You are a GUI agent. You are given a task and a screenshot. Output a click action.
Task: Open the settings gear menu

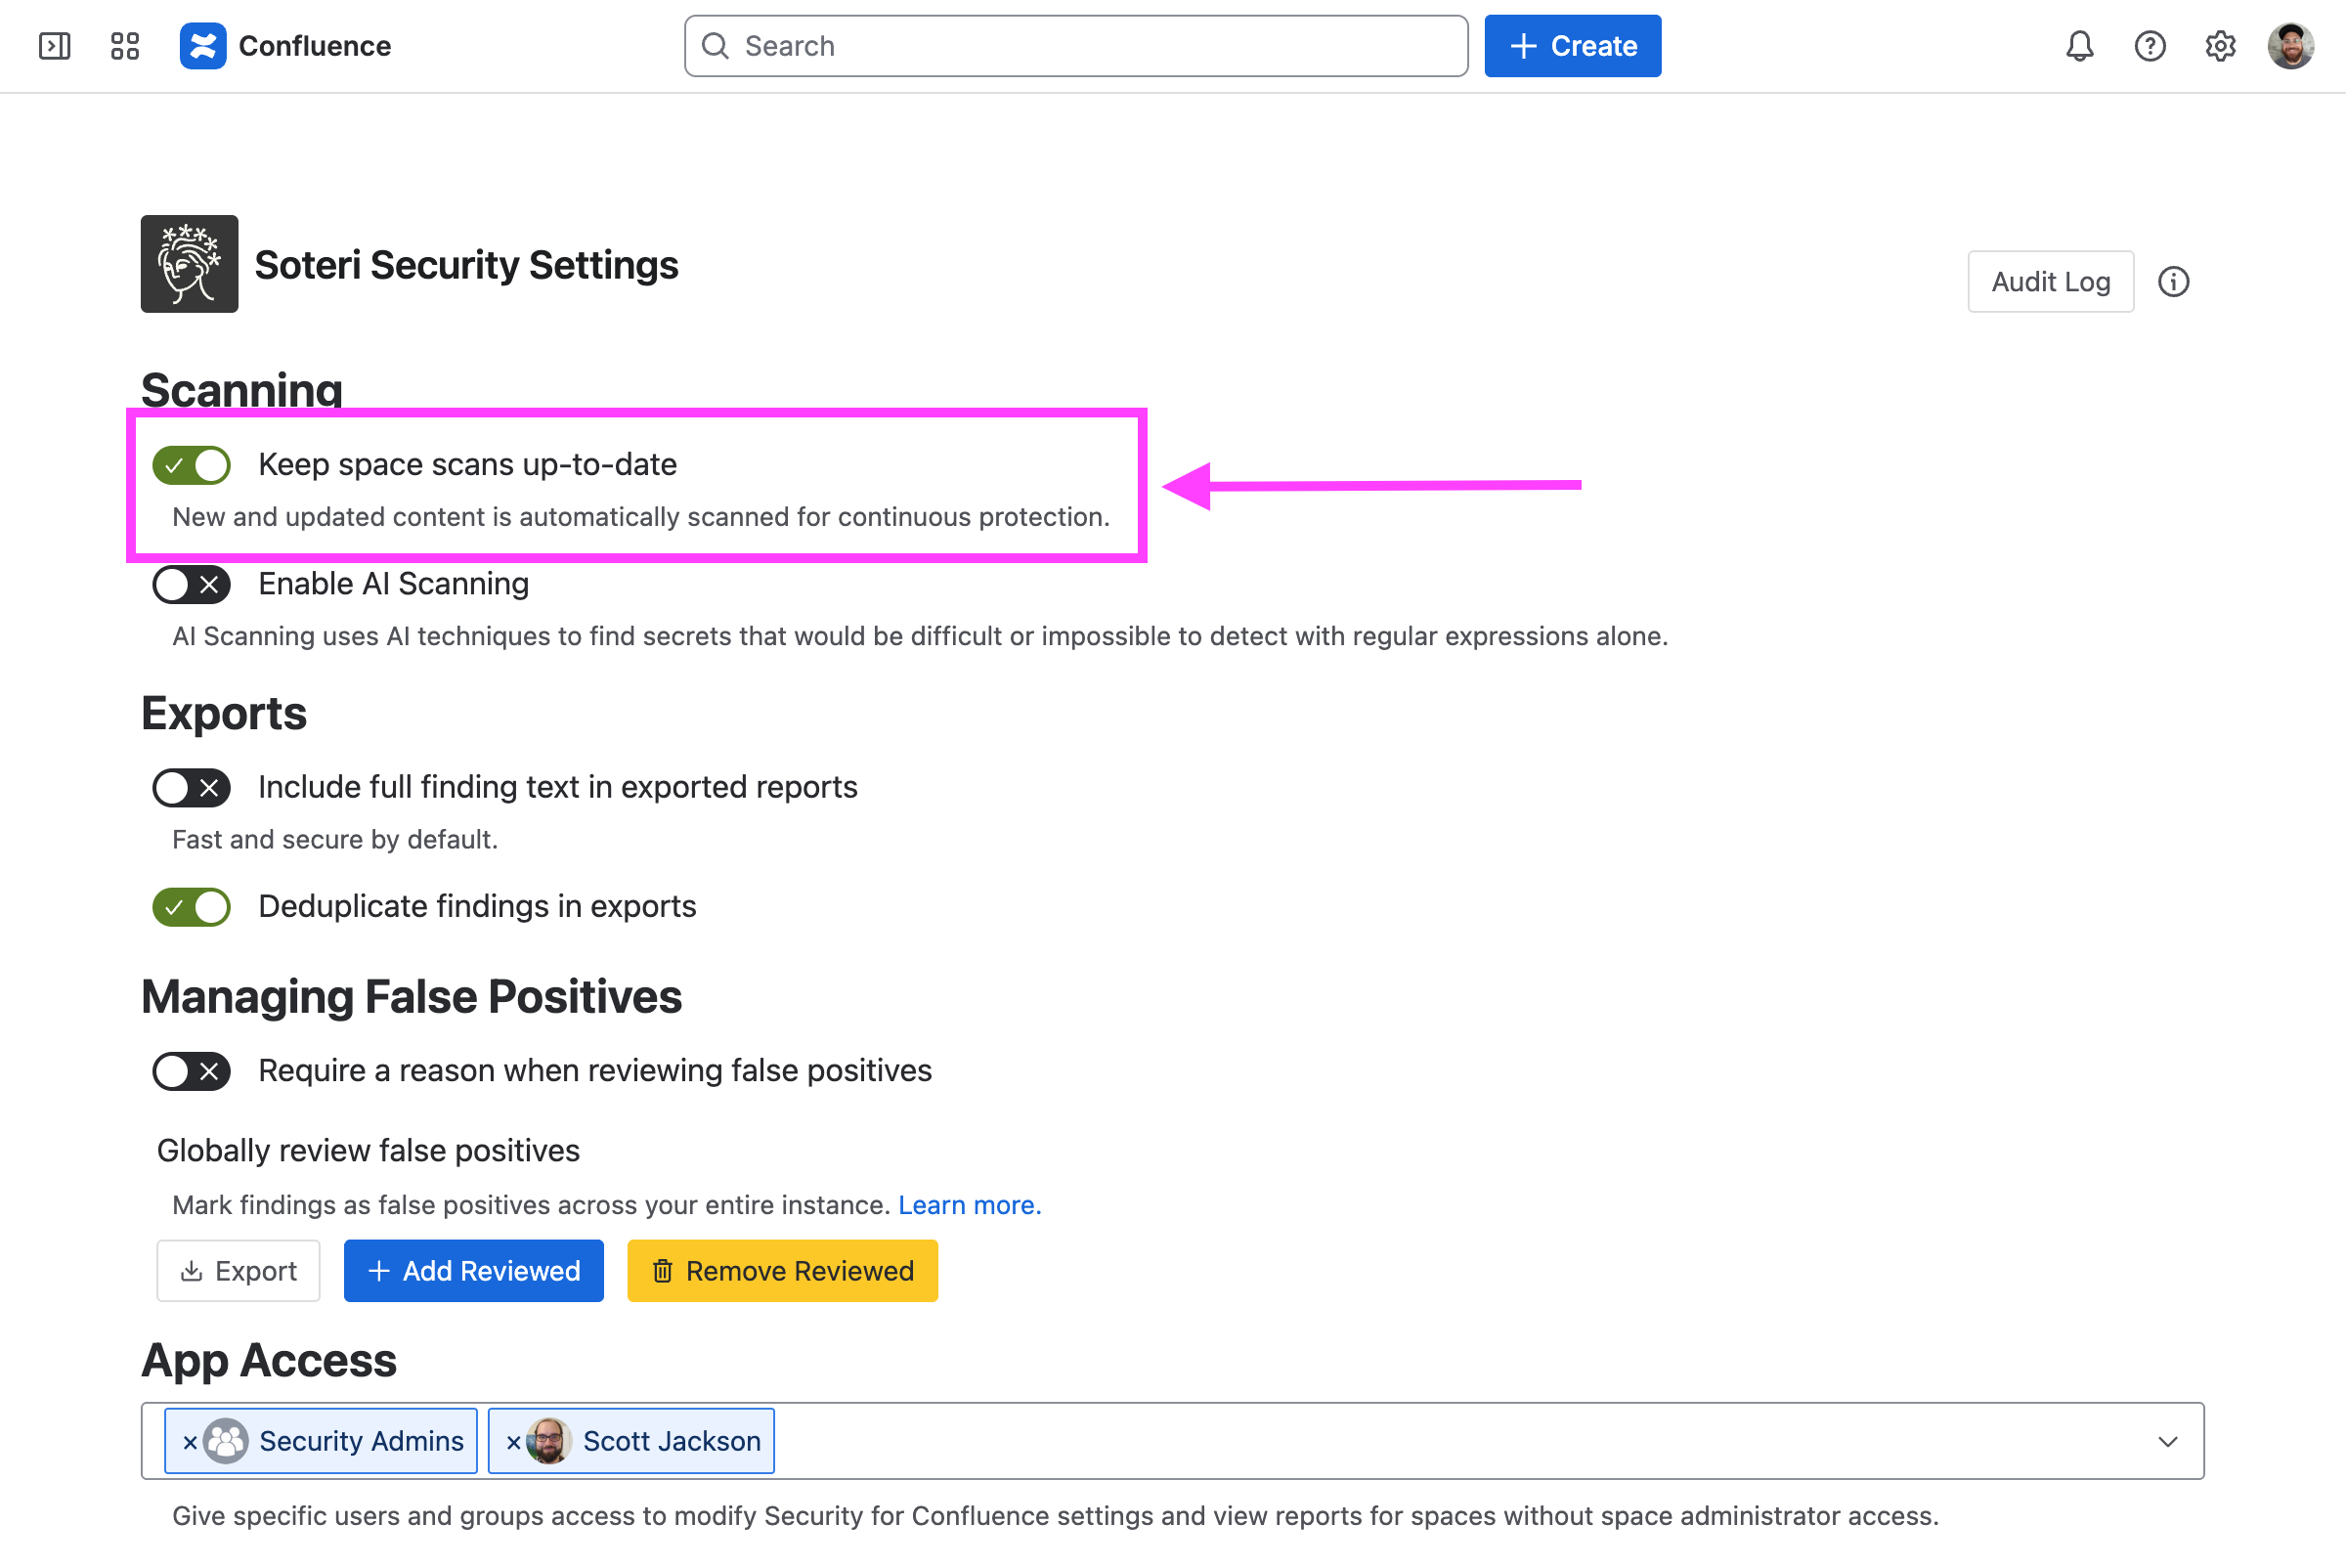(x=2220, y=46)
